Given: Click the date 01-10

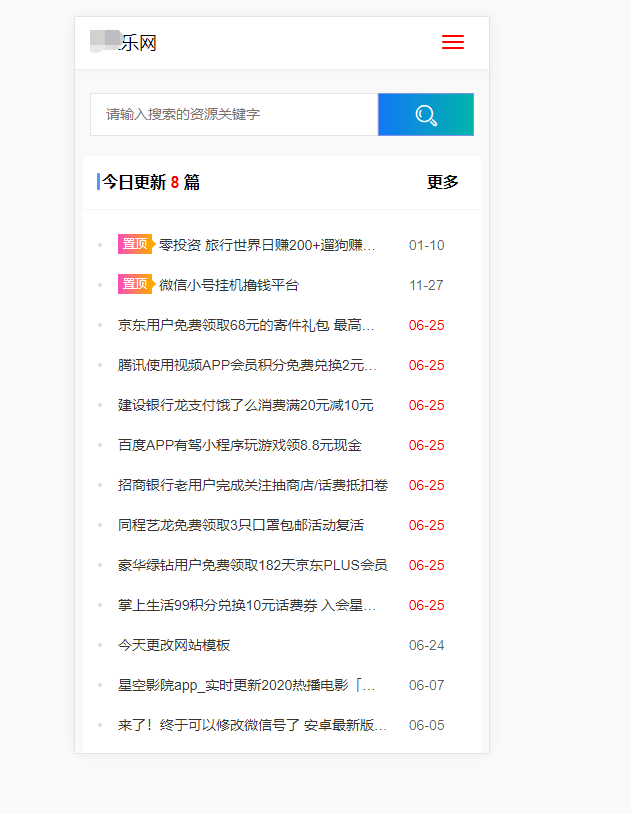Looking at the screenshot, I should [x=426, y=245].
